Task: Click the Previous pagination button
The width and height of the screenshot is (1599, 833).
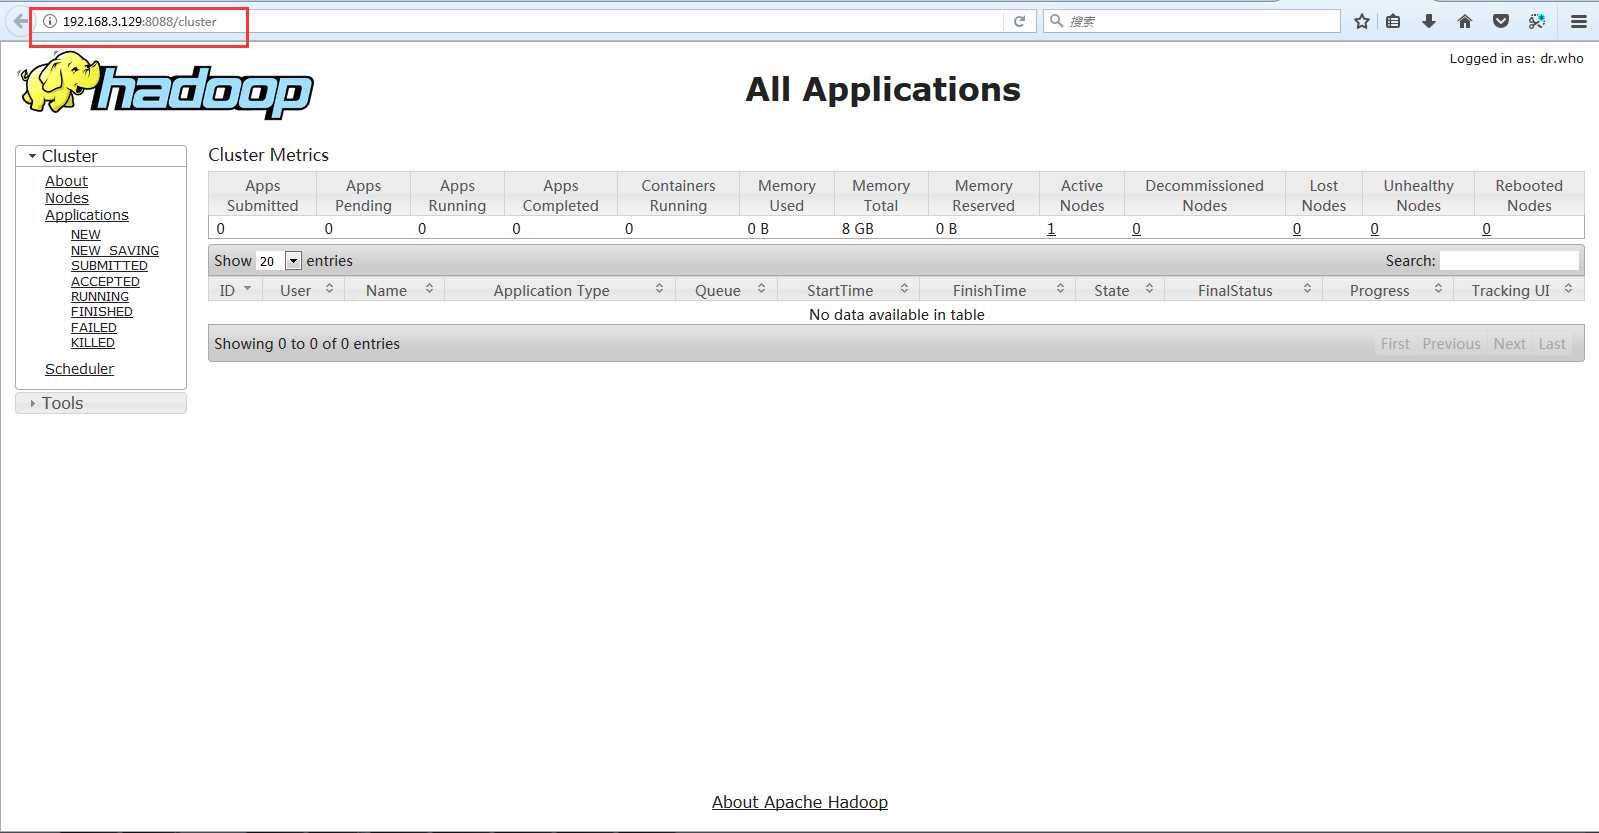Action: pos(1451,344)
